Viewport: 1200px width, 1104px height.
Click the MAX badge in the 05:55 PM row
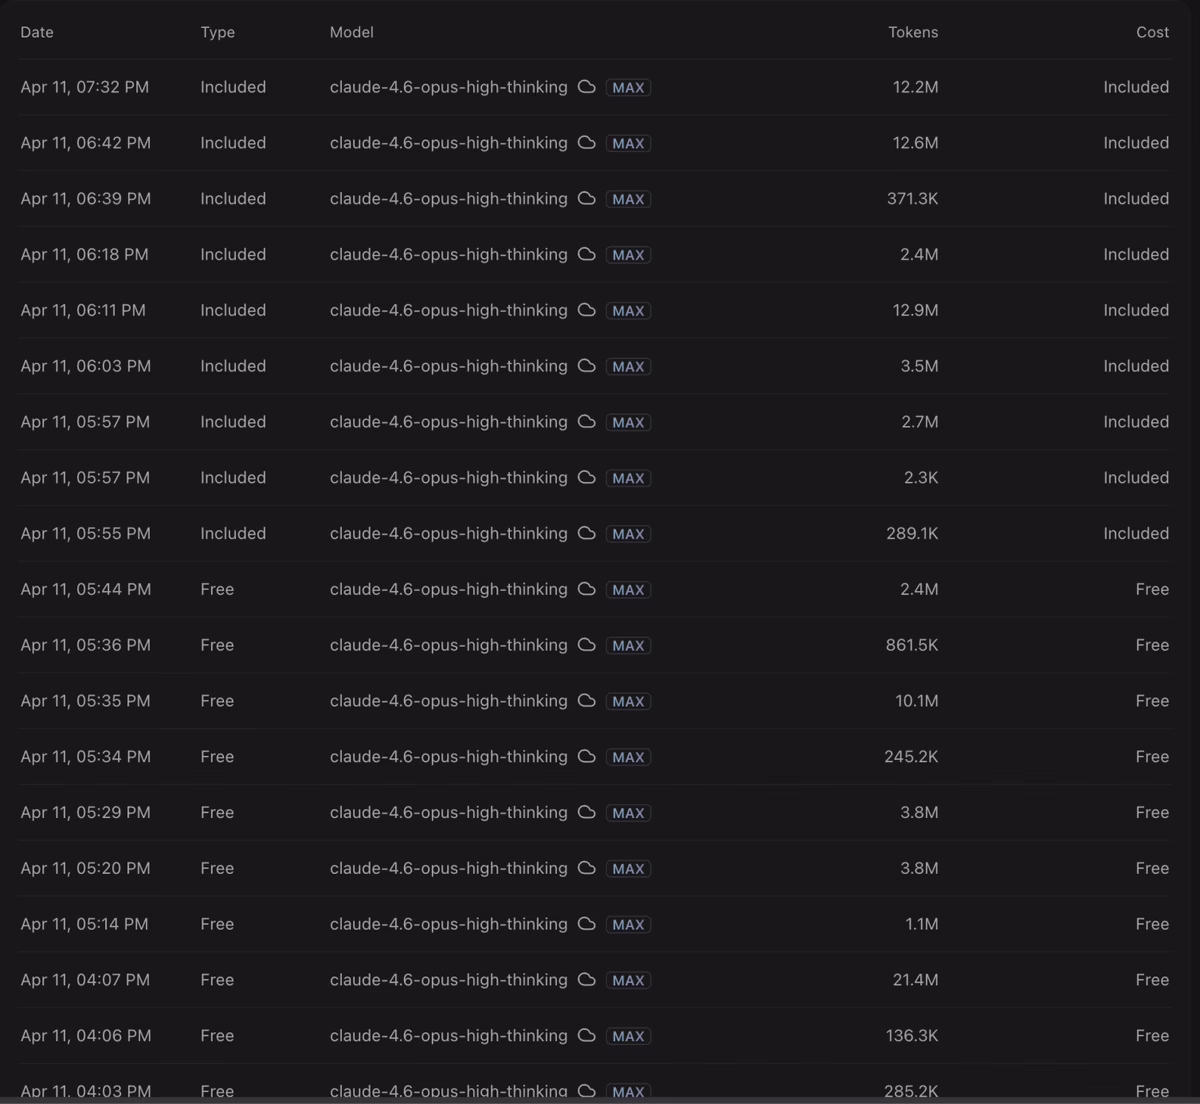(628, 534)
